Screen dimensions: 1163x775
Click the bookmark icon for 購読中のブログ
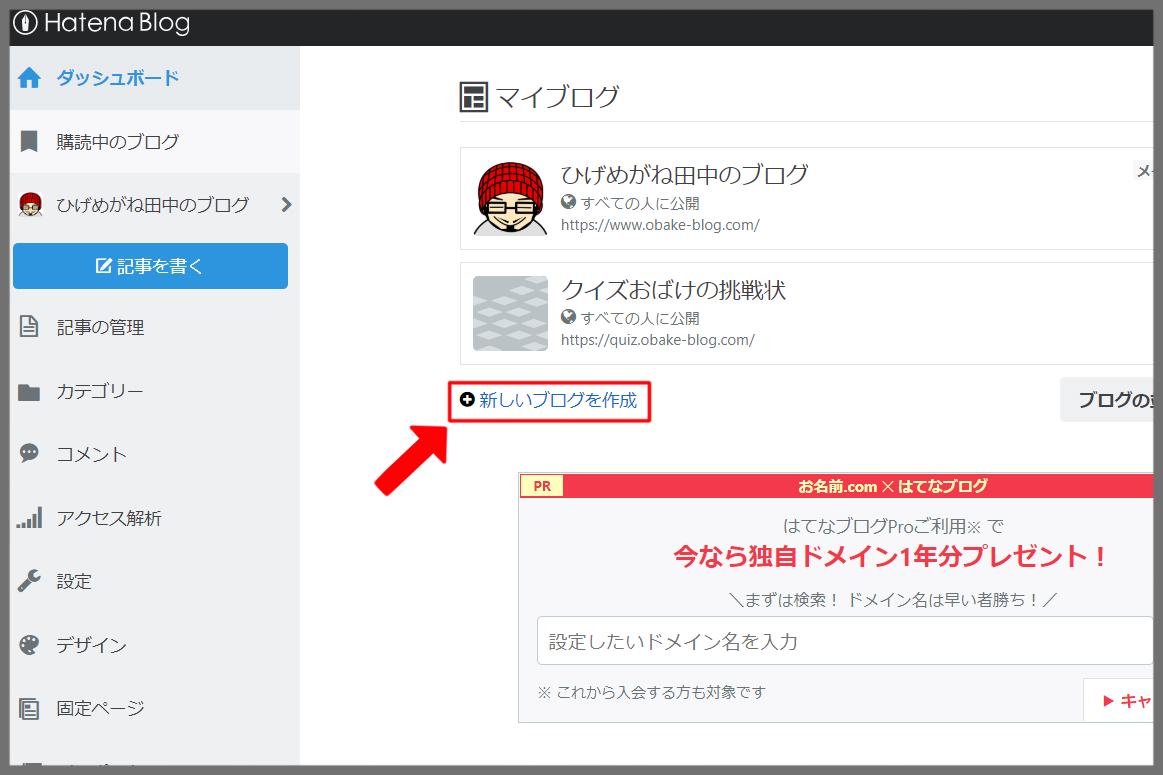29,141
